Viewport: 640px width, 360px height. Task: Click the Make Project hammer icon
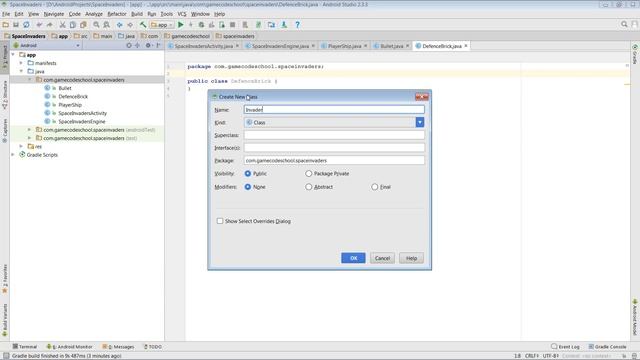[x=143, y=25]
